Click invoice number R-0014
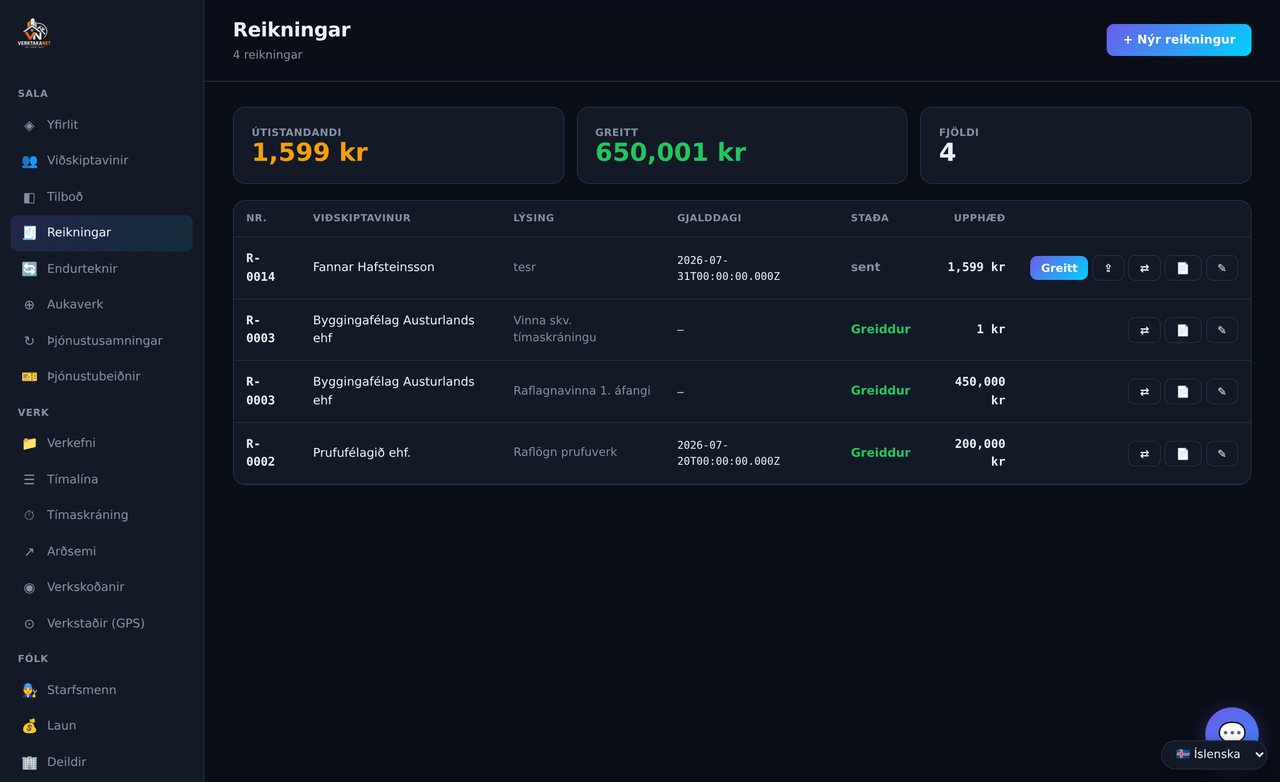The height and width of the screenshot is (782, 1280). (x=260, y=268)
